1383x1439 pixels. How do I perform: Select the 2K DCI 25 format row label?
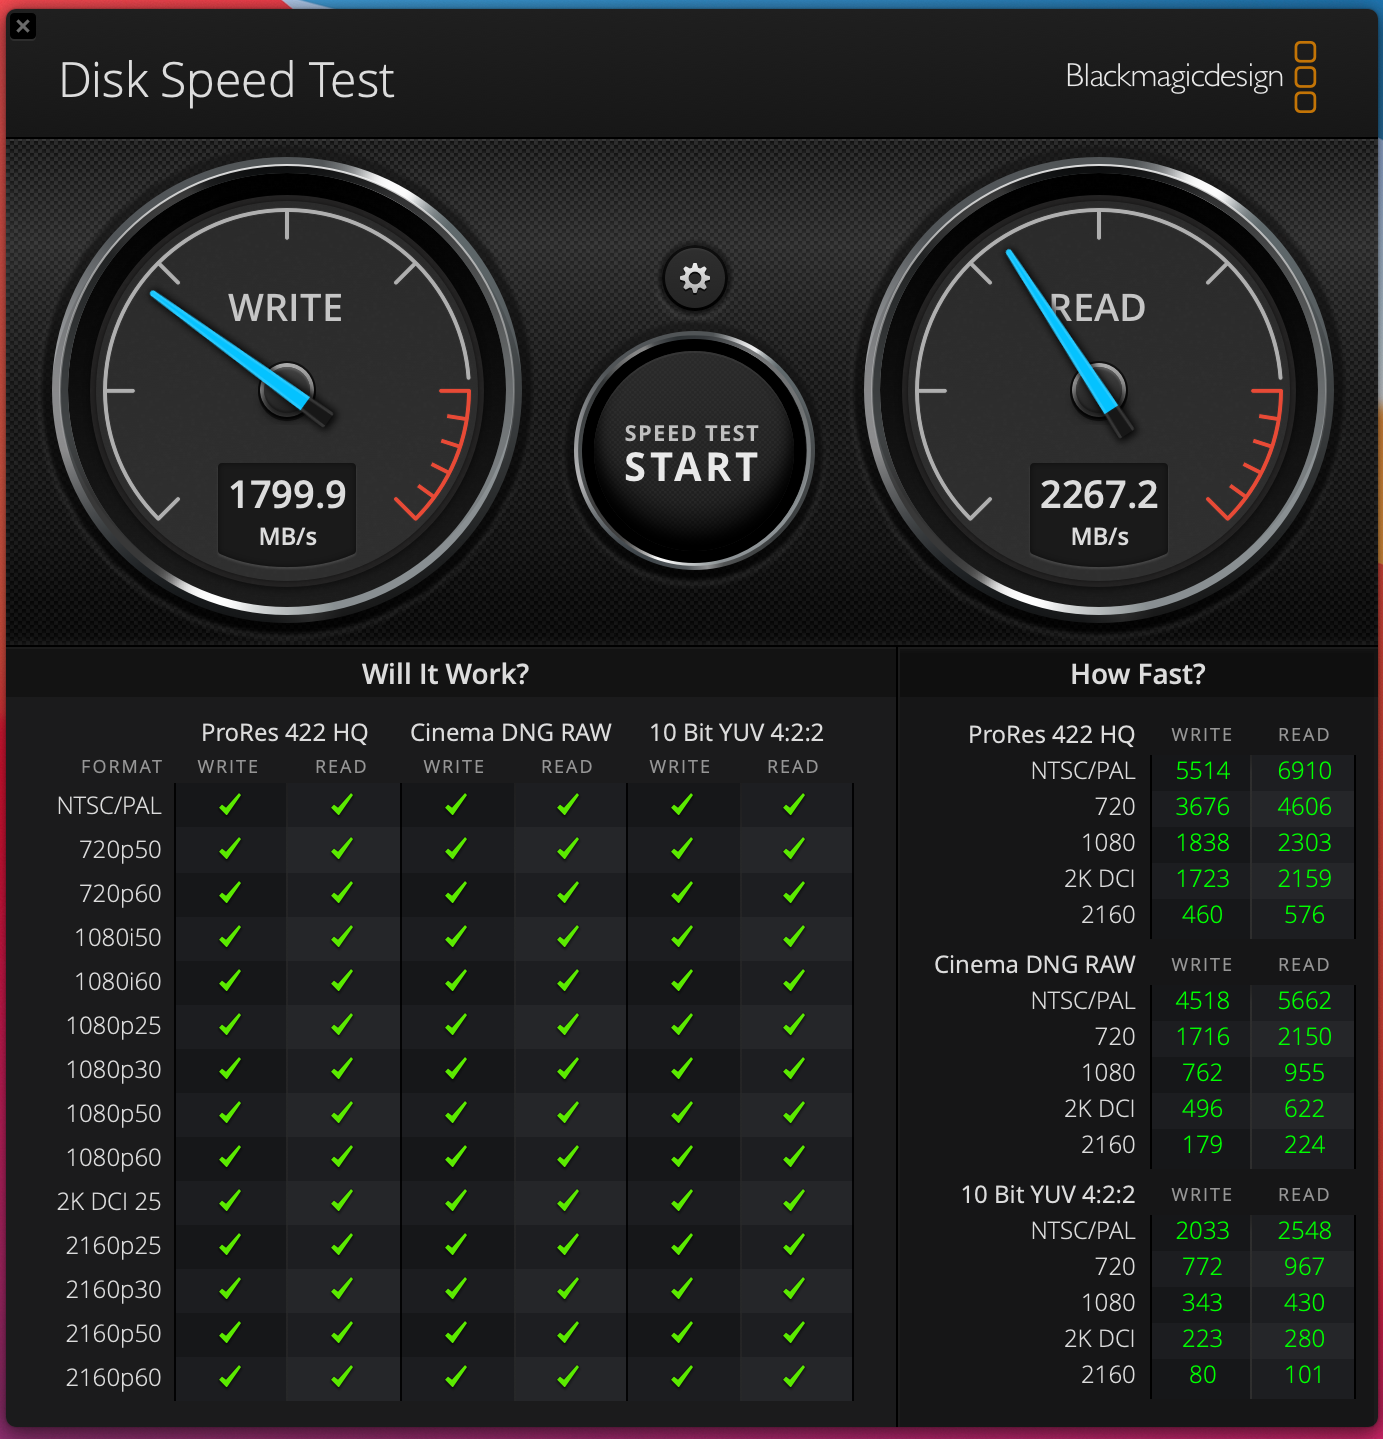pyautogui.click(x=109, y=1202)
